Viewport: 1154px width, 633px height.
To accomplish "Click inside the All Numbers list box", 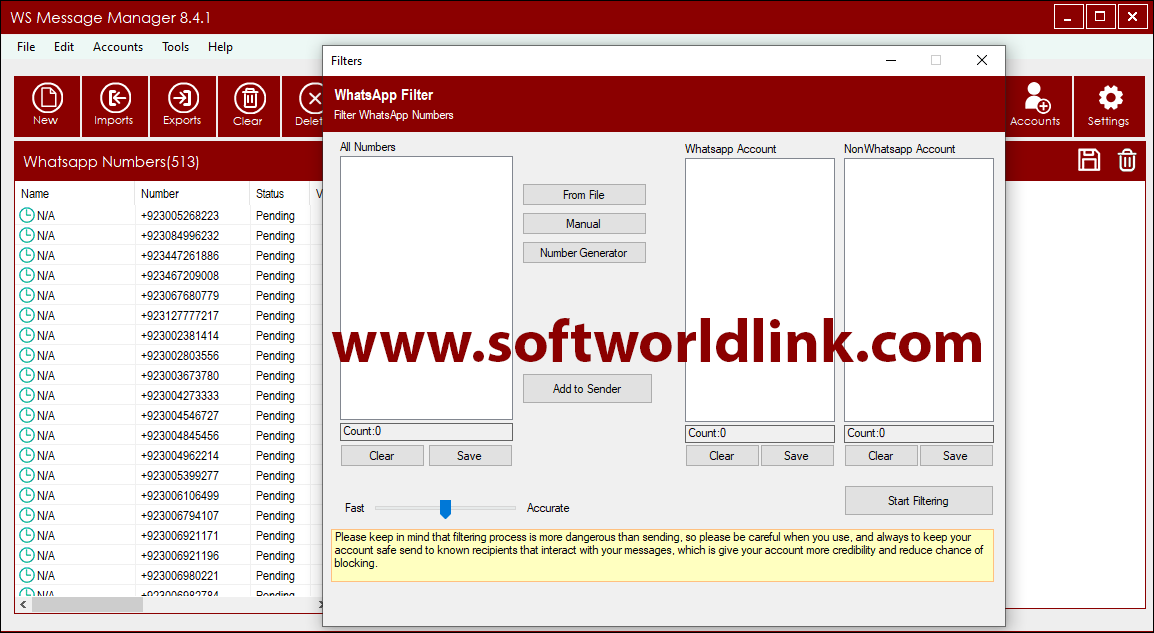I will tap(426, 288).
